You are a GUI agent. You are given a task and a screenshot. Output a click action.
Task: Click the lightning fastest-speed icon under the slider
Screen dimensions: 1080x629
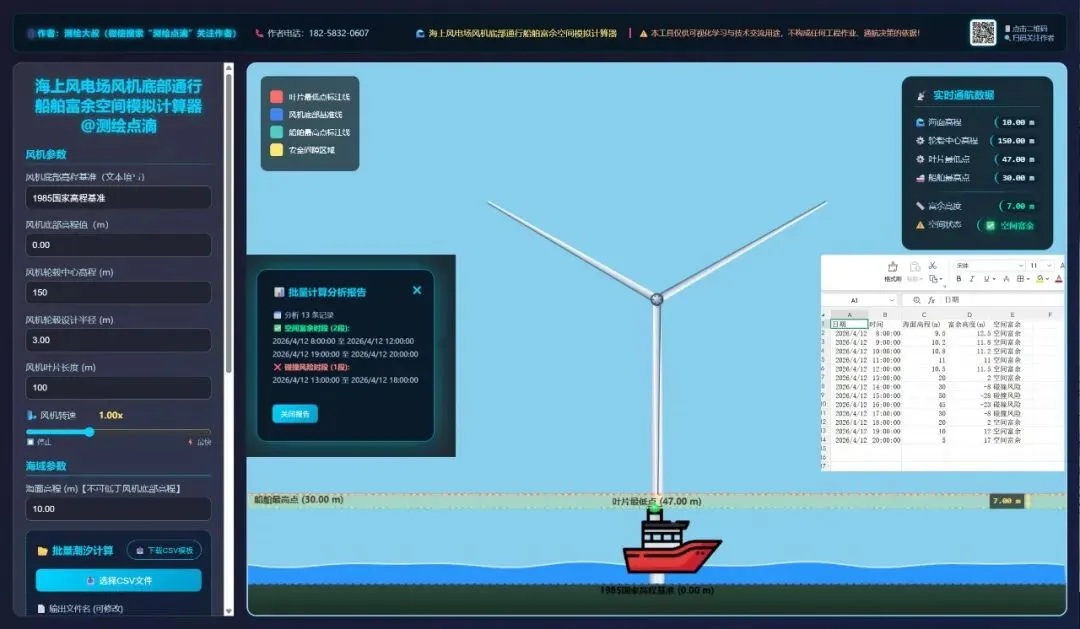pos(190,442)
